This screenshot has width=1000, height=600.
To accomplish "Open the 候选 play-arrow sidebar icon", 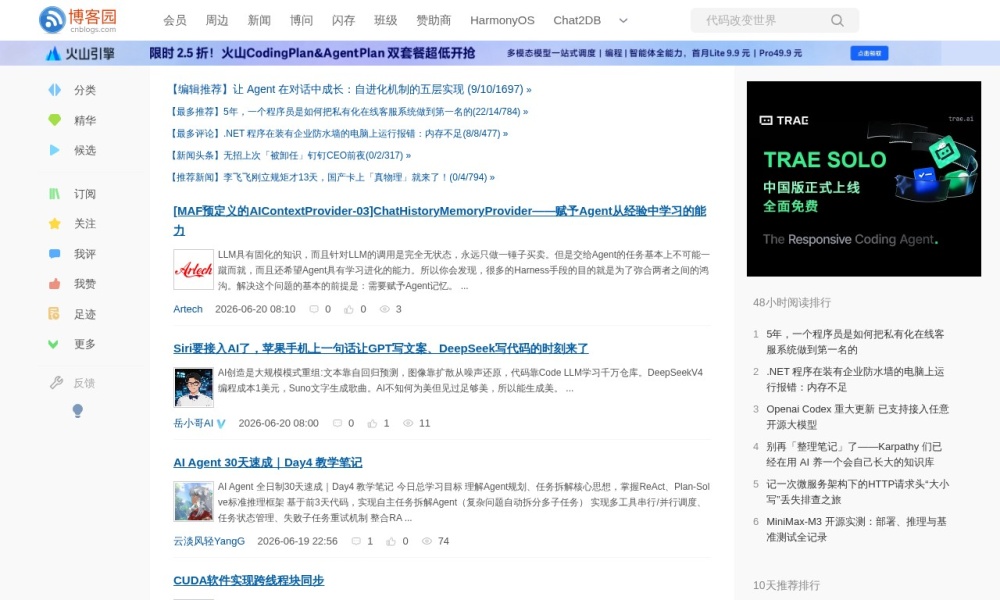I will tap(55, 150).
